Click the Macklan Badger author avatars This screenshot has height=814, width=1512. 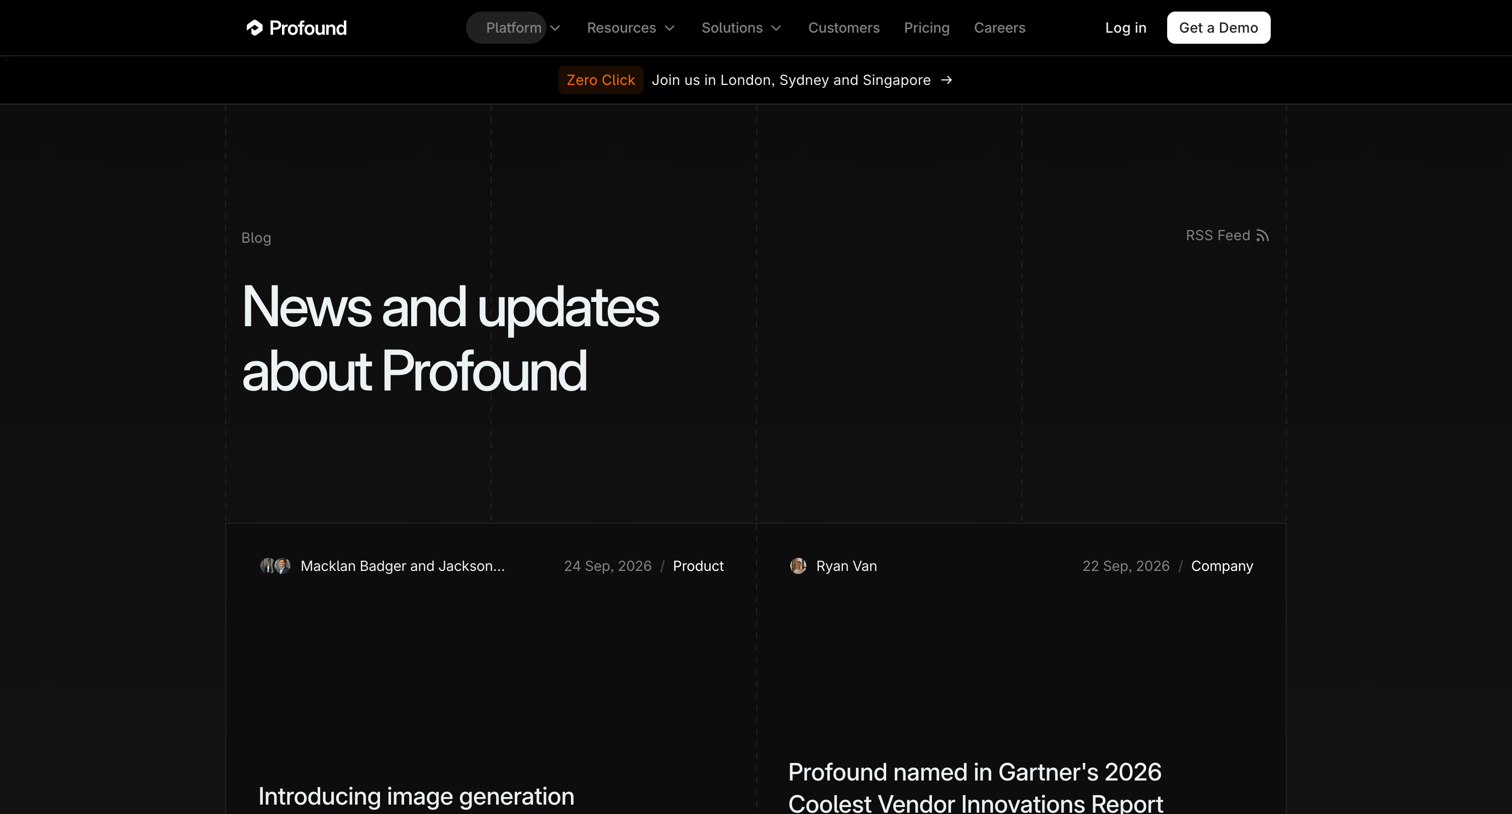275,566
